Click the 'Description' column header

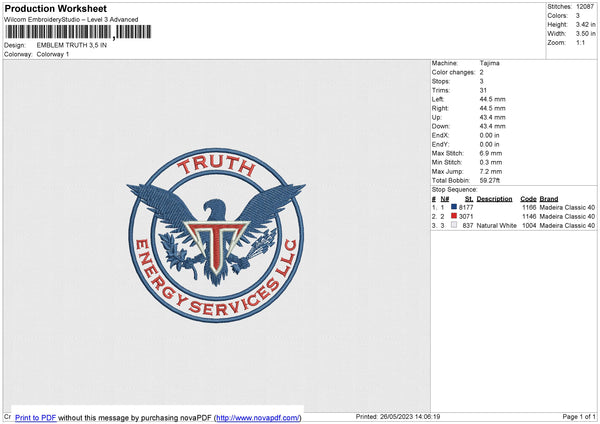(494, 199)
